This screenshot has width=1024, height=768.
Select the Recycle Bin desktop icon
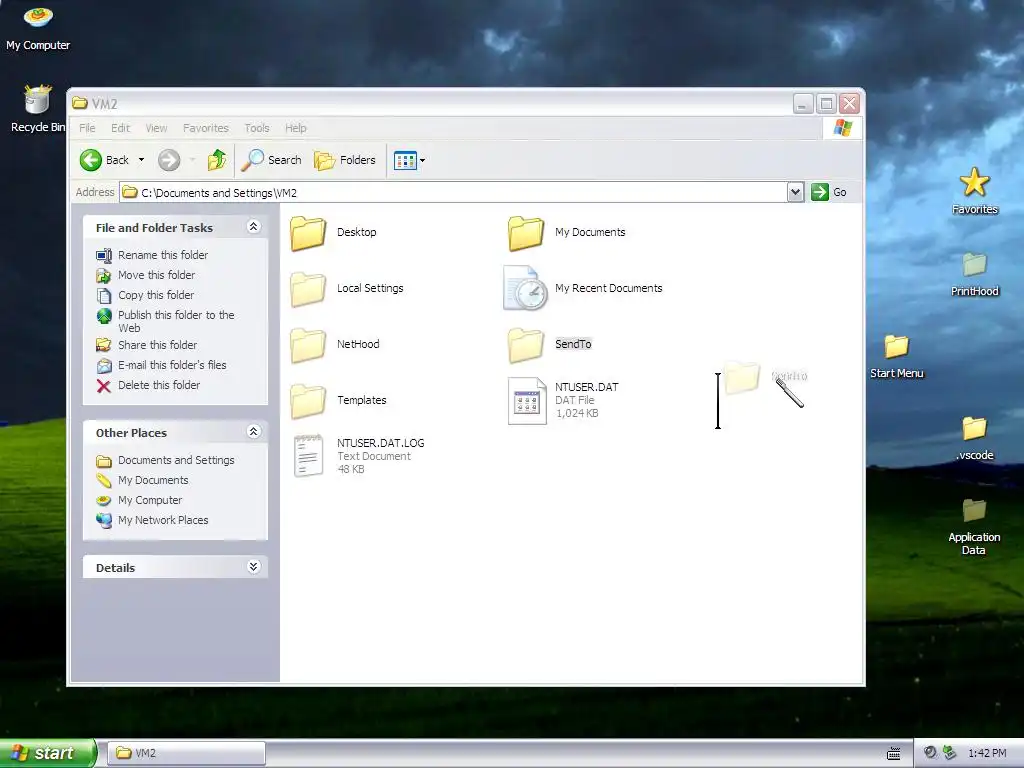point(37,99)
